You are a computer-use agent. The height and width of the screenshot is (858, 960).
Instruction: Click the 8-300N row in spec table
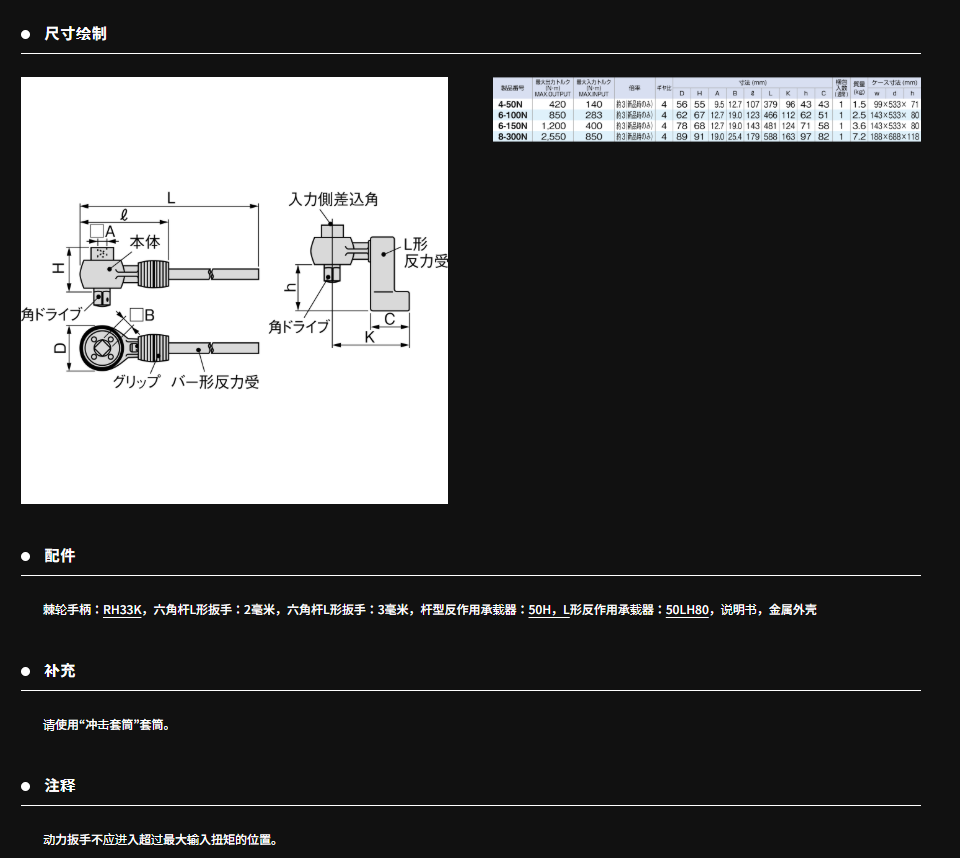(706, 136)
